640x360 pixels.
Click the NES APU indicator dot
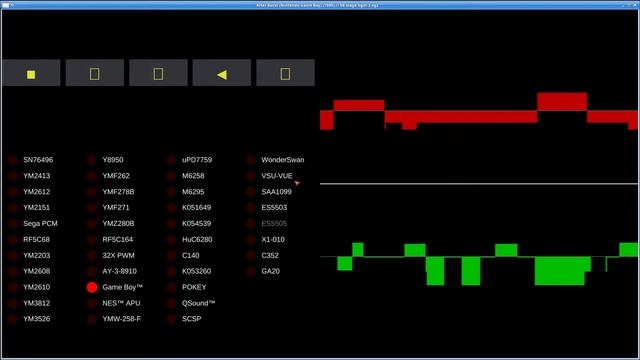pyautogui.click(x=92, y=303)
